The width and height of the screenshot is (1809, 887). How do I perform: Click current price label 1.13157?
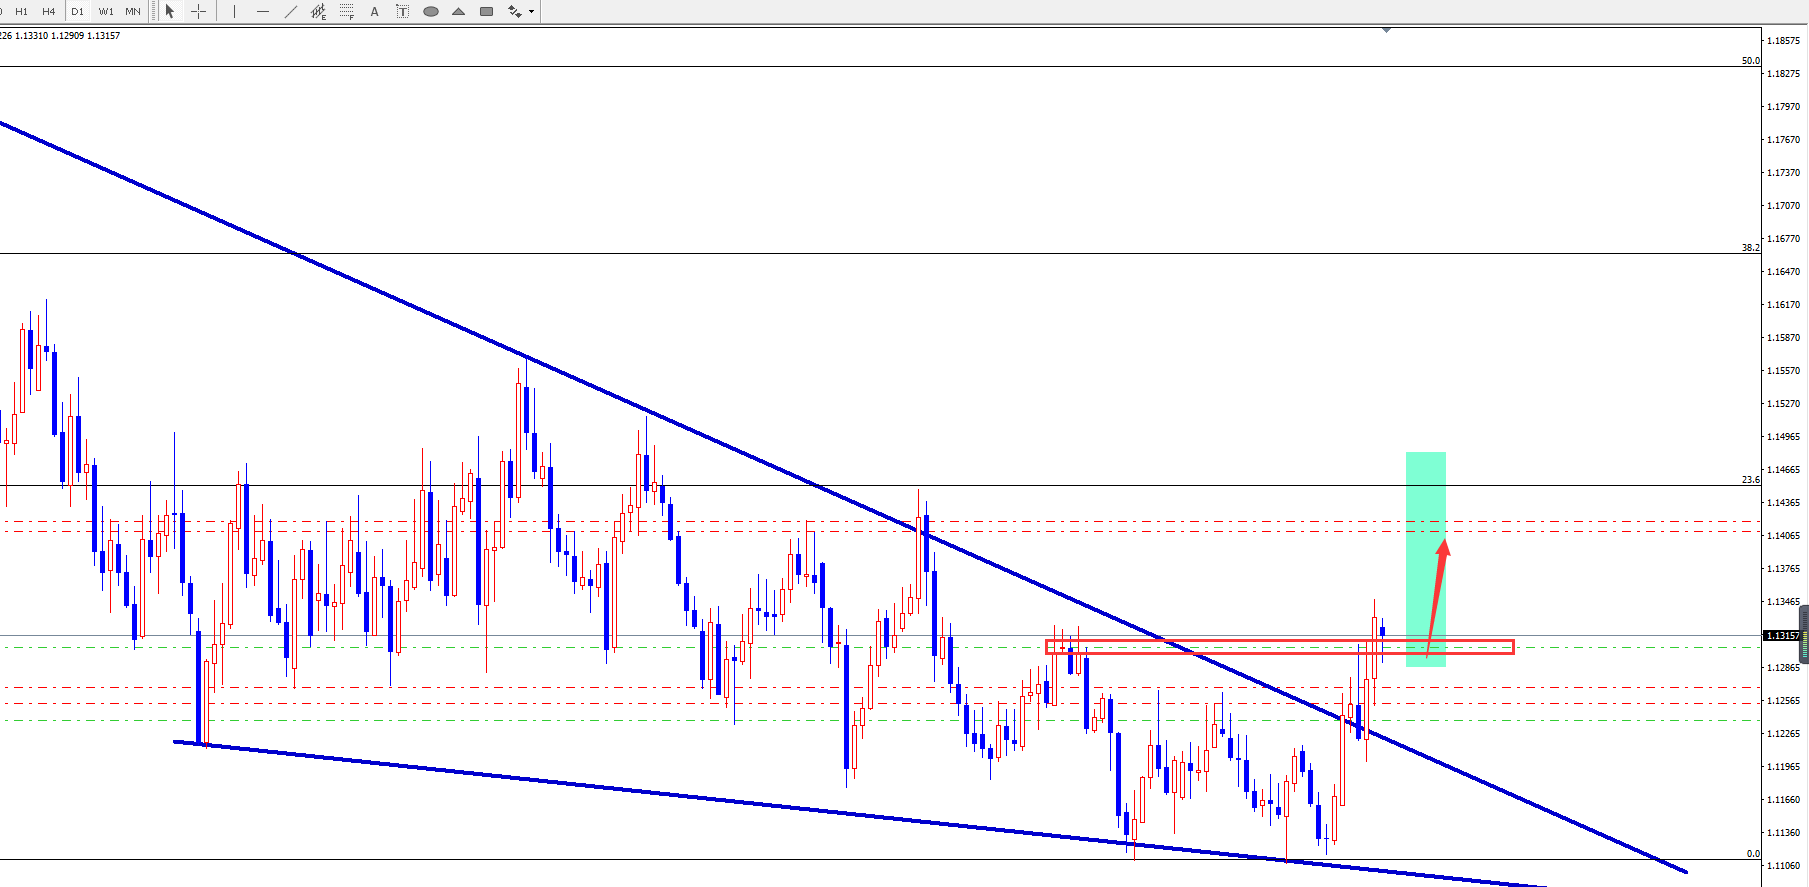click(x=1782, y=635)
